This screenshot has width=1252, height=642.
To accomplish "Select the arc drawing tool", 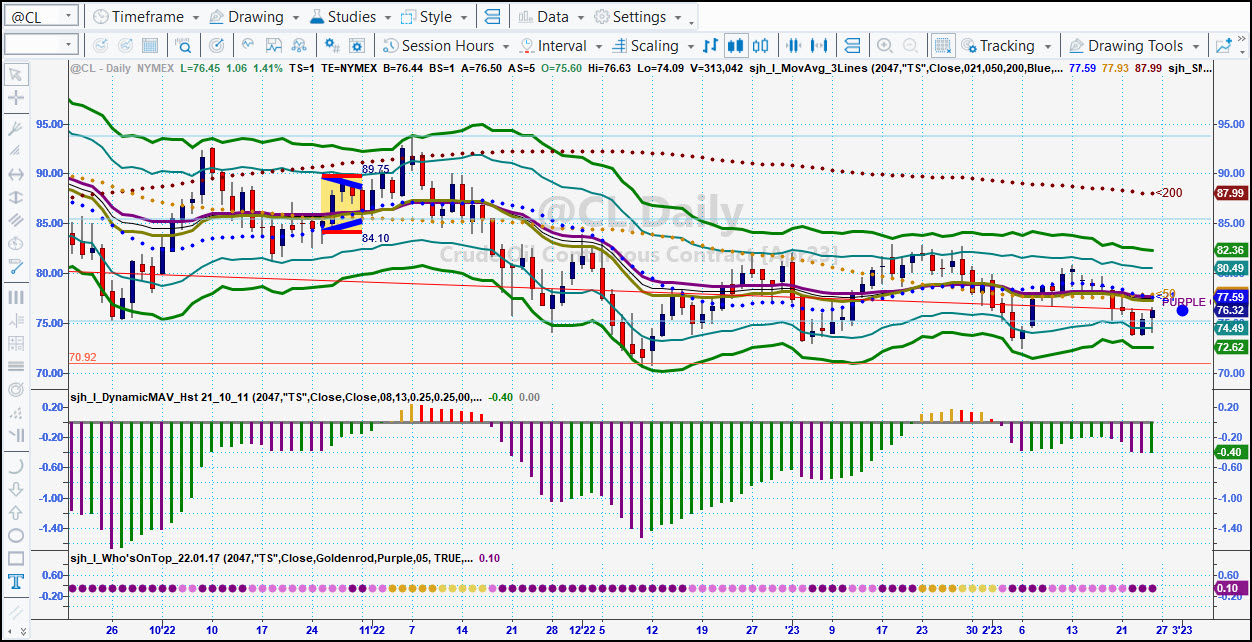I will coord(16,466).
